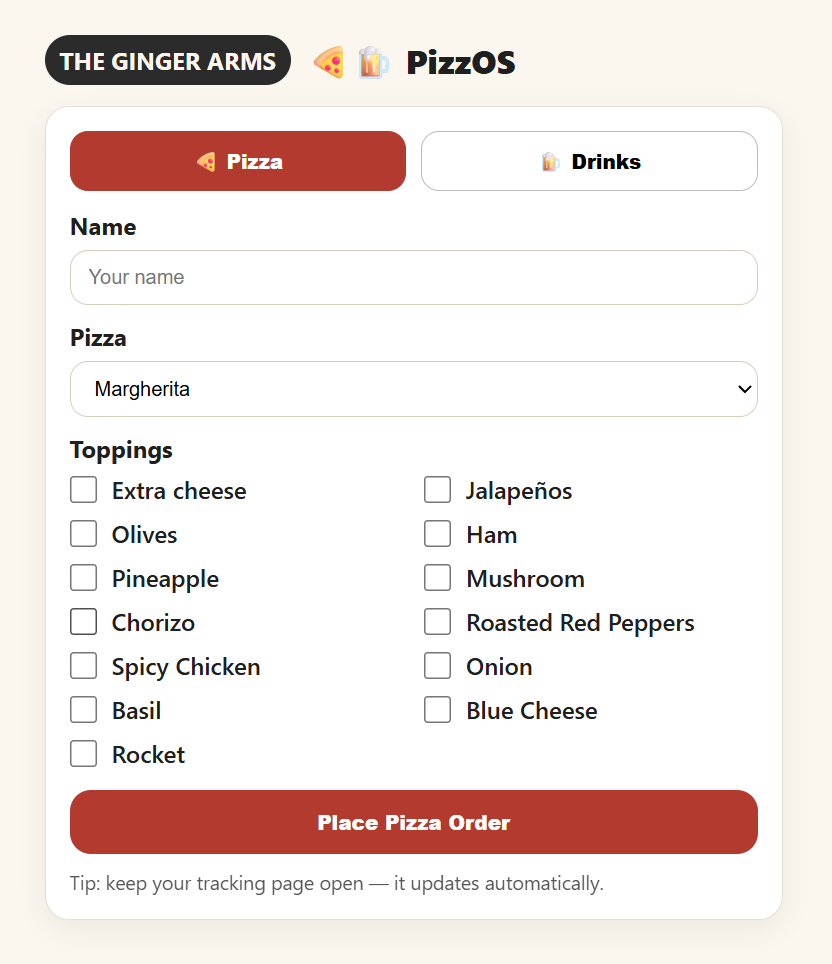Add Pineapple as a topping

[84, 578]
